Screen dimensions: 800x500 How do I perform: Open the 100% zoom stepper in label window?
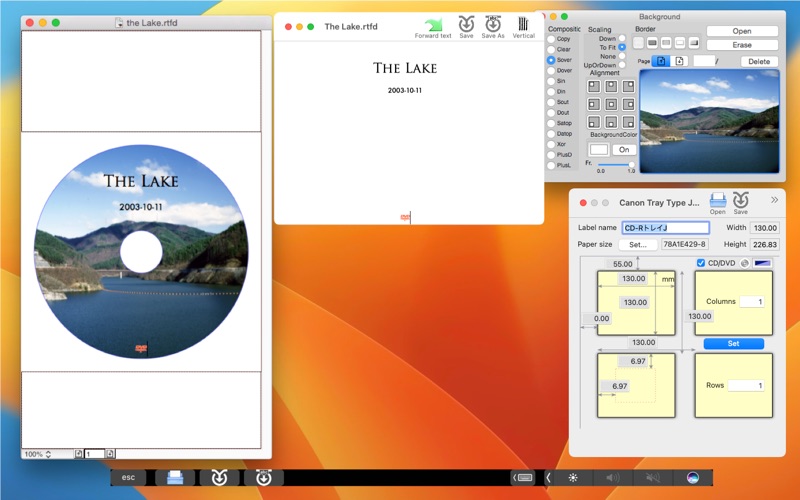click(x=48, y=454)
